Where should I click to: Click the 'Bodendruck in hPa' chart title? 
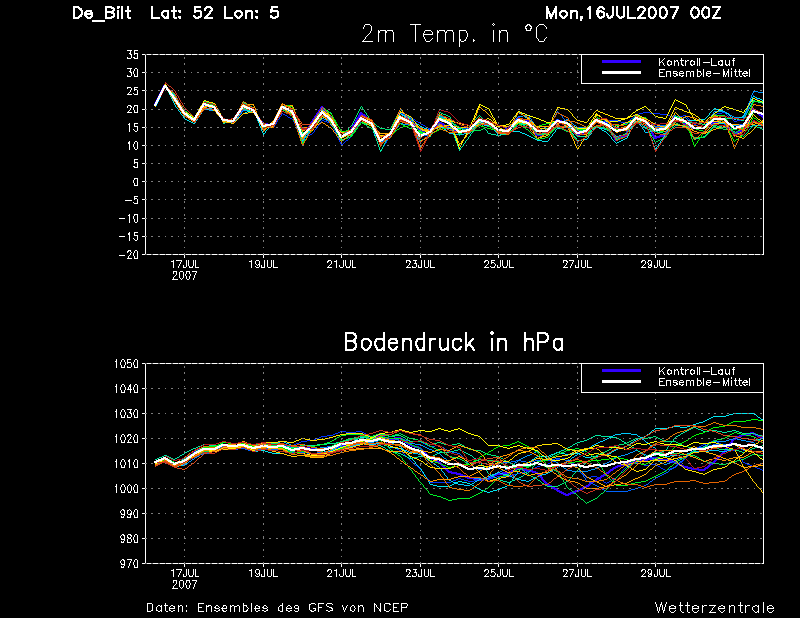tap(453, 342)
